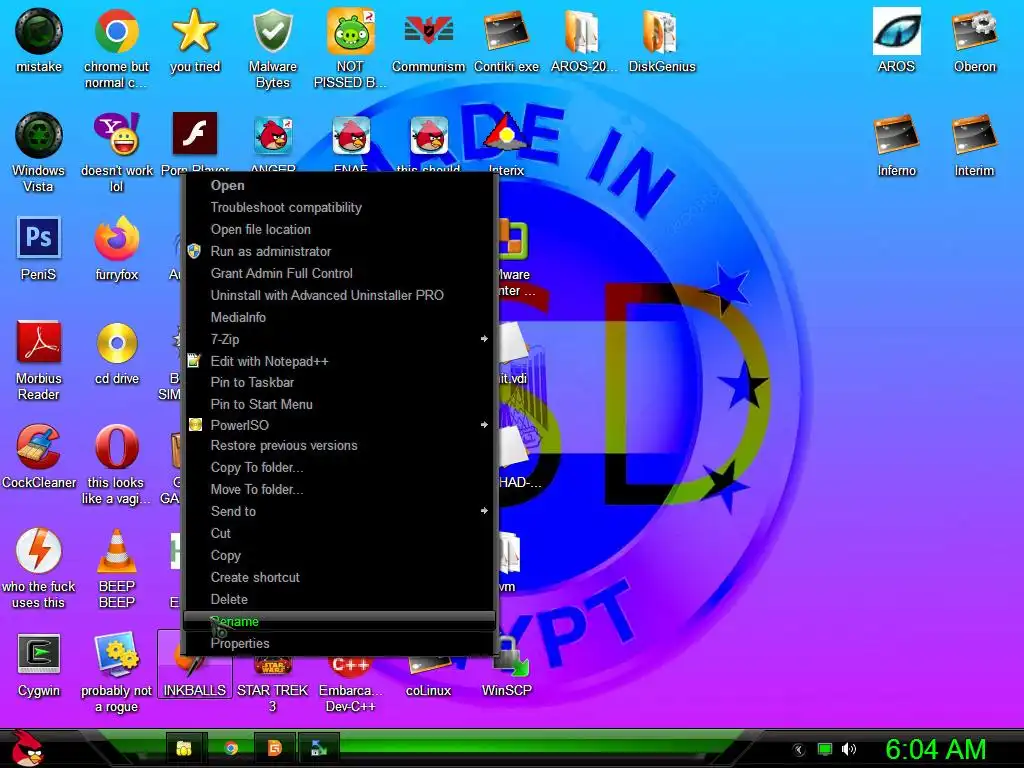The image size is (1024, 768).
Task: Choose Edit with Notepad++
Action: point(339,361)
